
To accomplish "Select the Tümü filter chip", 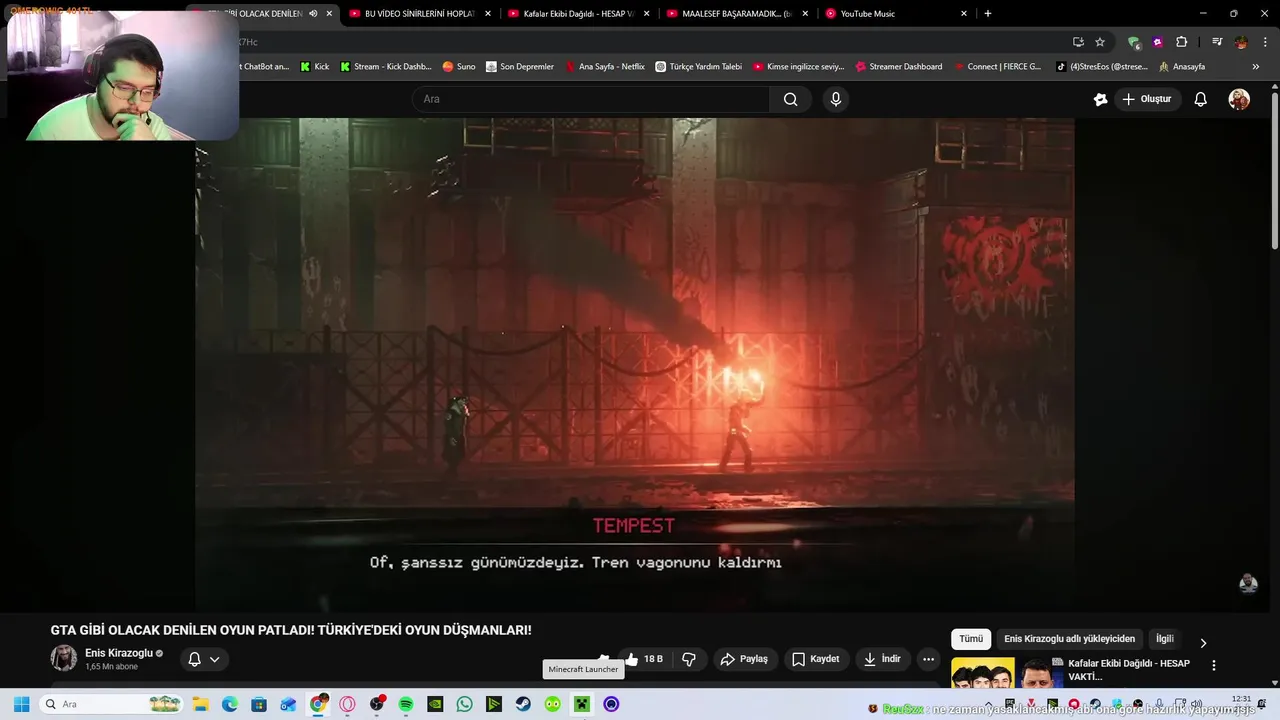I will tap(971, 639).
